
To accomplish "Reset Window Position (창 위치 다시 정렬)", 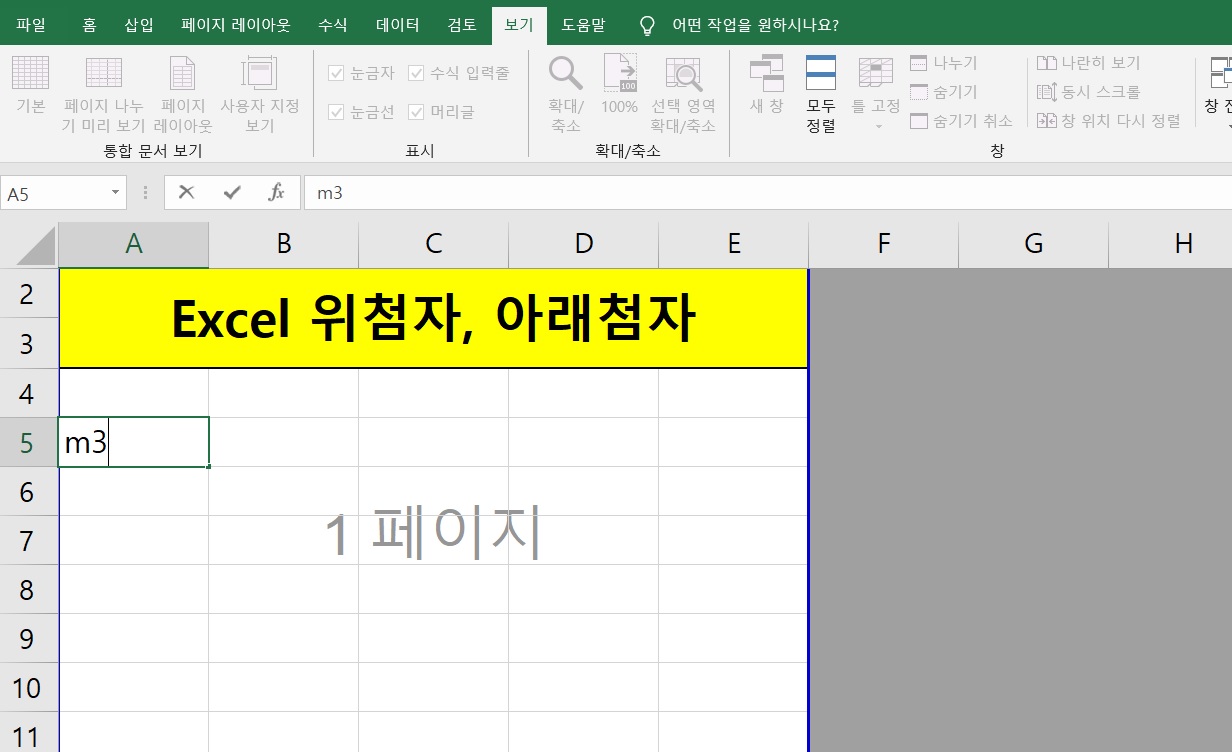I will [x=1108, y=120].
